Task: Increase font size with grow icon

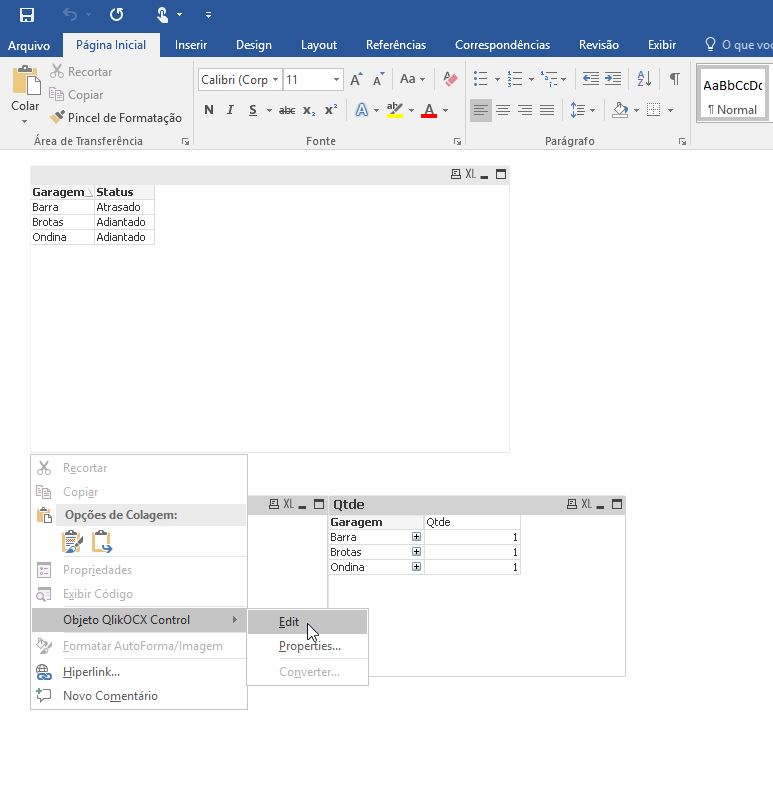Action: coord(356,79)
